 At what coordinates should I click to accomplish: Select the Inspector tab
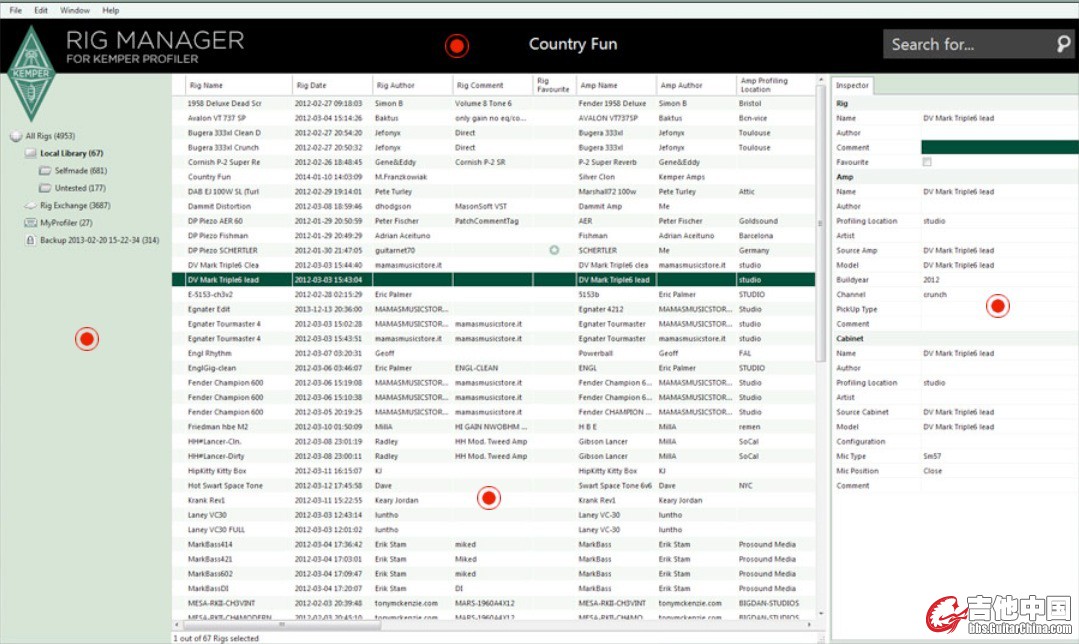click(x=852, y=85)
